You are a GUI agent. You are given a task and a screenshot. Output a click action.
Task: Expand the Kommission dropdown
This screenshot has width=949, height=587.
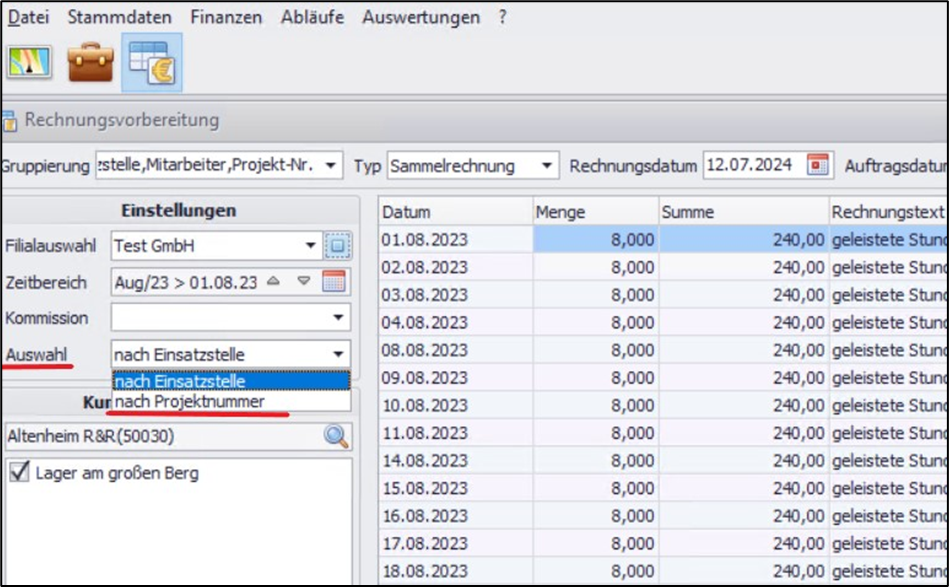click(339, 318)
